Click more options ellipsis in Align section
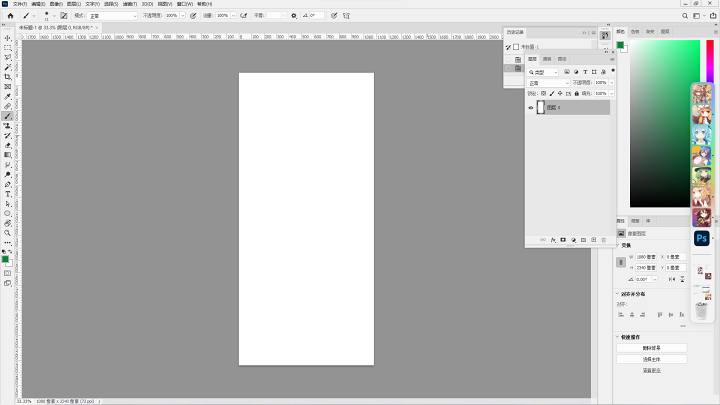The height and width of the screenshot is (405, 720). [683, 326]
